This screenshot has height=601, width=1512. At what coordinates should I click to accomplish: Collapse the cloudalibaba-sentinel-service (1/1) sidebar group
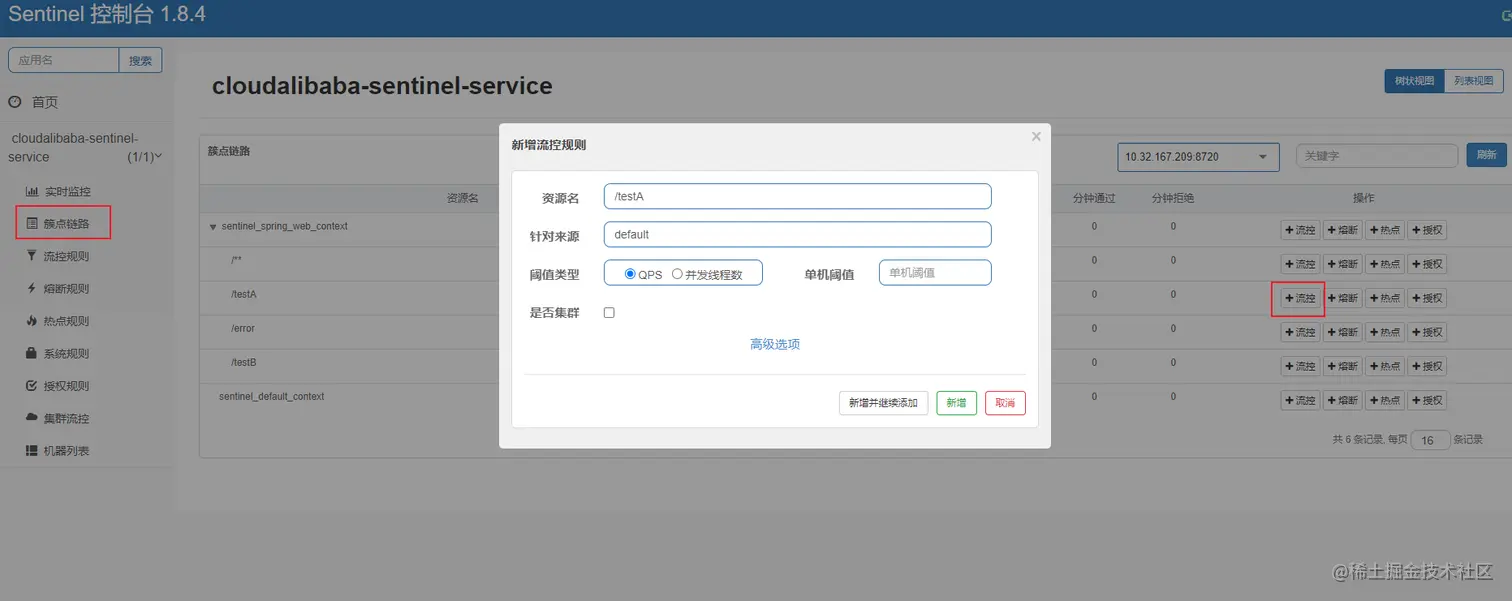86,148
